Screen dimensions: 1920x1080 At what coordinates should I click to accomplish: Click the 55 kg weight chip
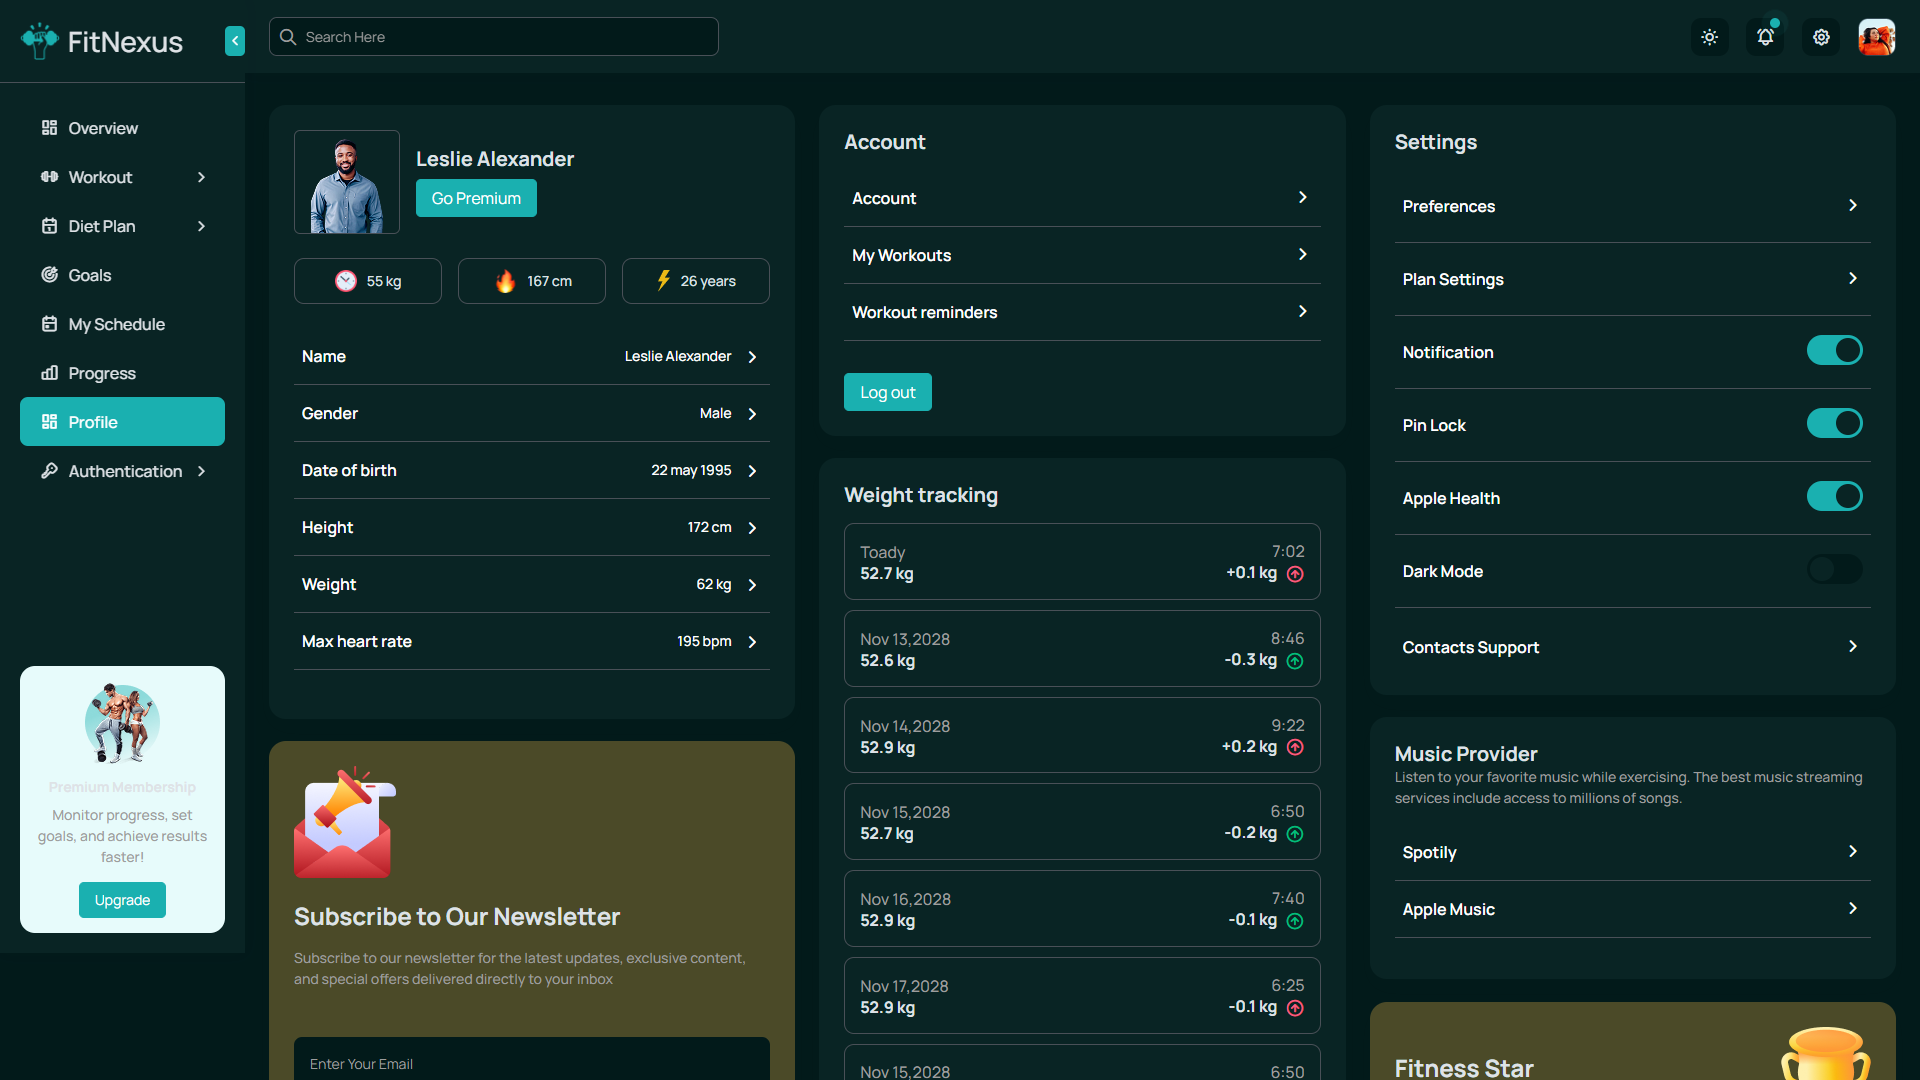pos(367,281)
